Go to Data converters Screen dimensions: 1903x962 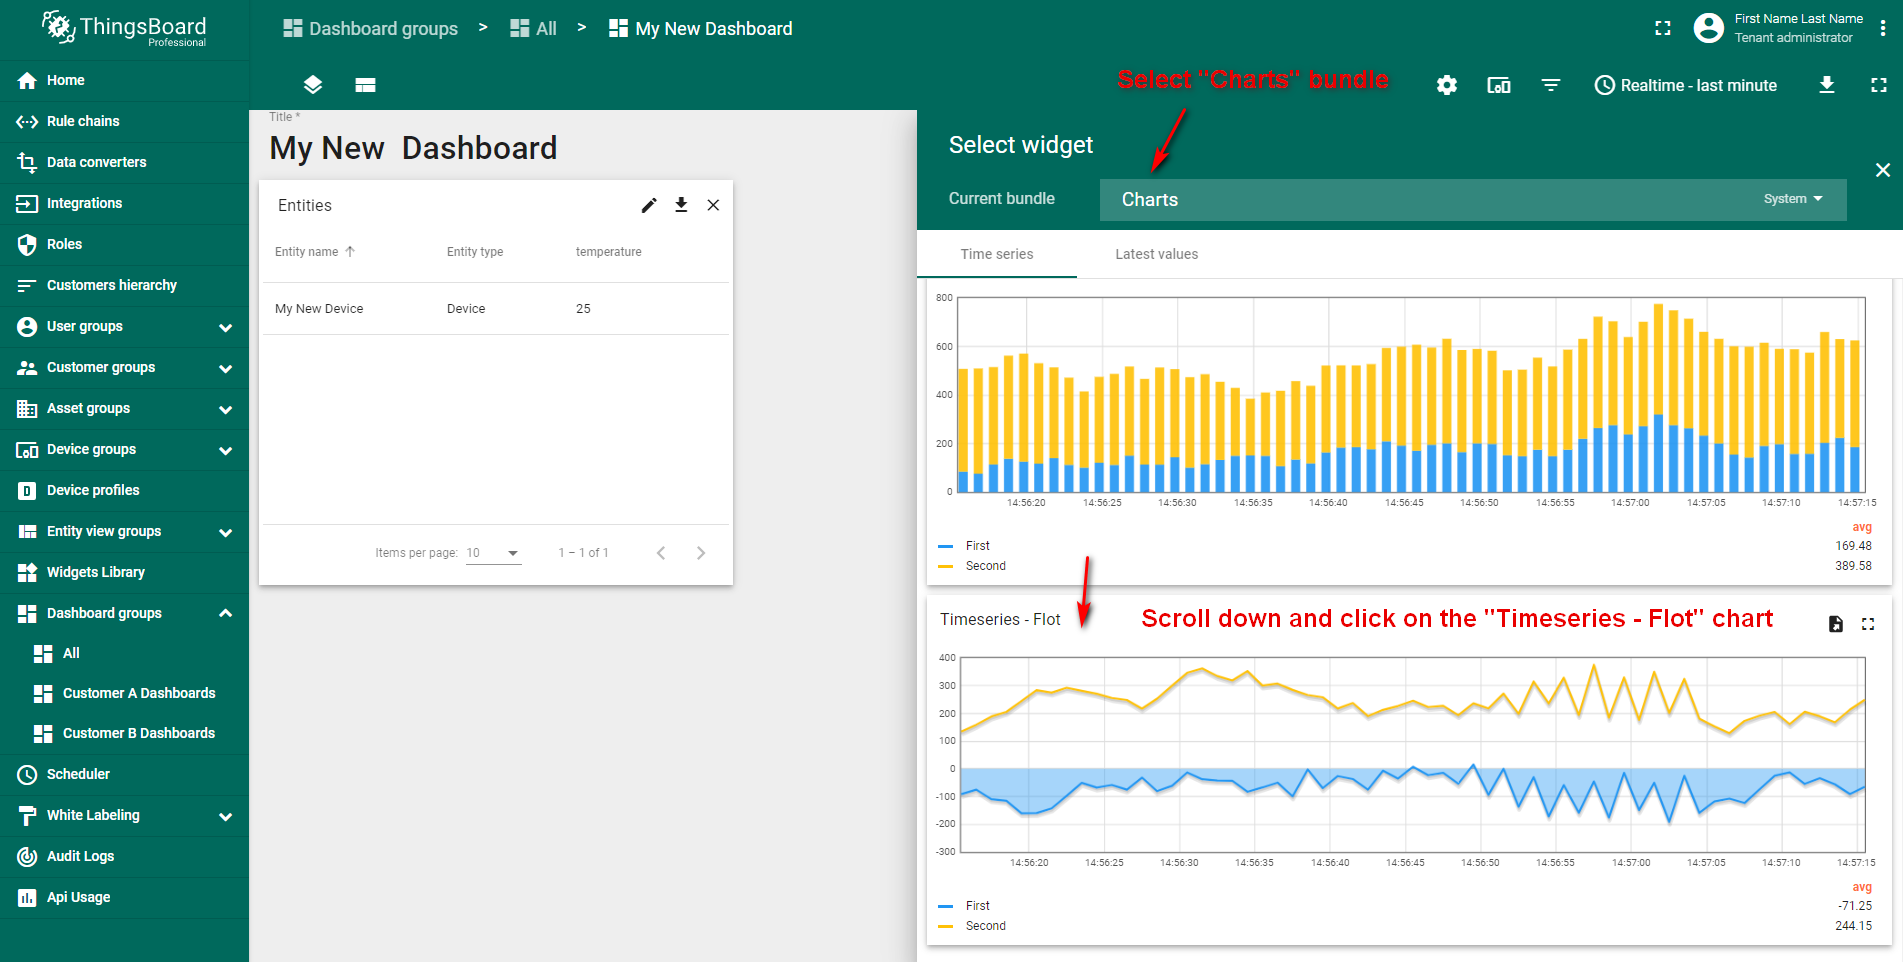click(124, 162)
